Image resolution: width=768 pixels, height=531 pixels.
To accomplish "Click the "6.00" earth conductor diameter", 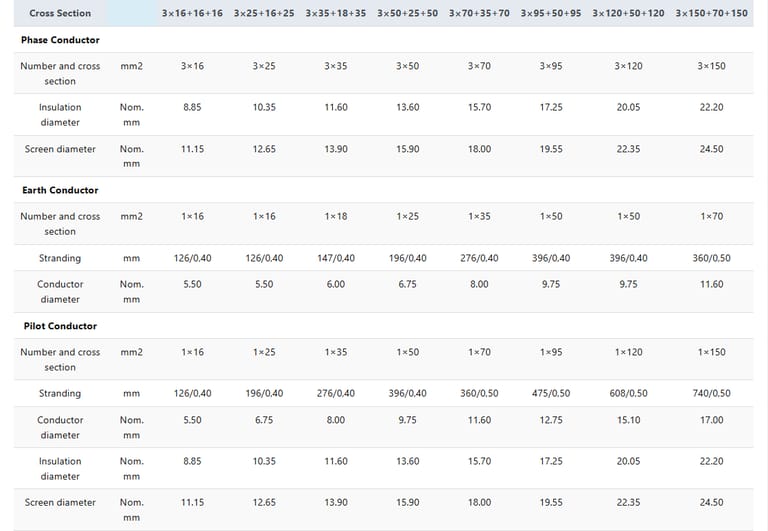I will (x=336, y=284).
